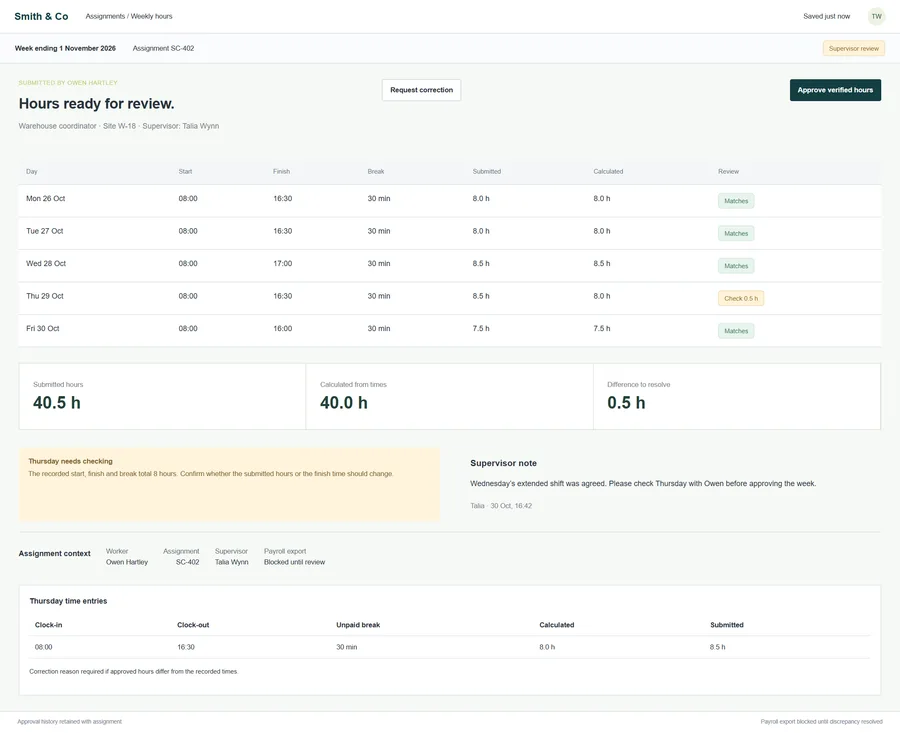Viewport: 900px width, 733px height.
Task: Open Assignments / Weekly hours breadcrumb
Action: pyautogui.click(x=129, y=16)
